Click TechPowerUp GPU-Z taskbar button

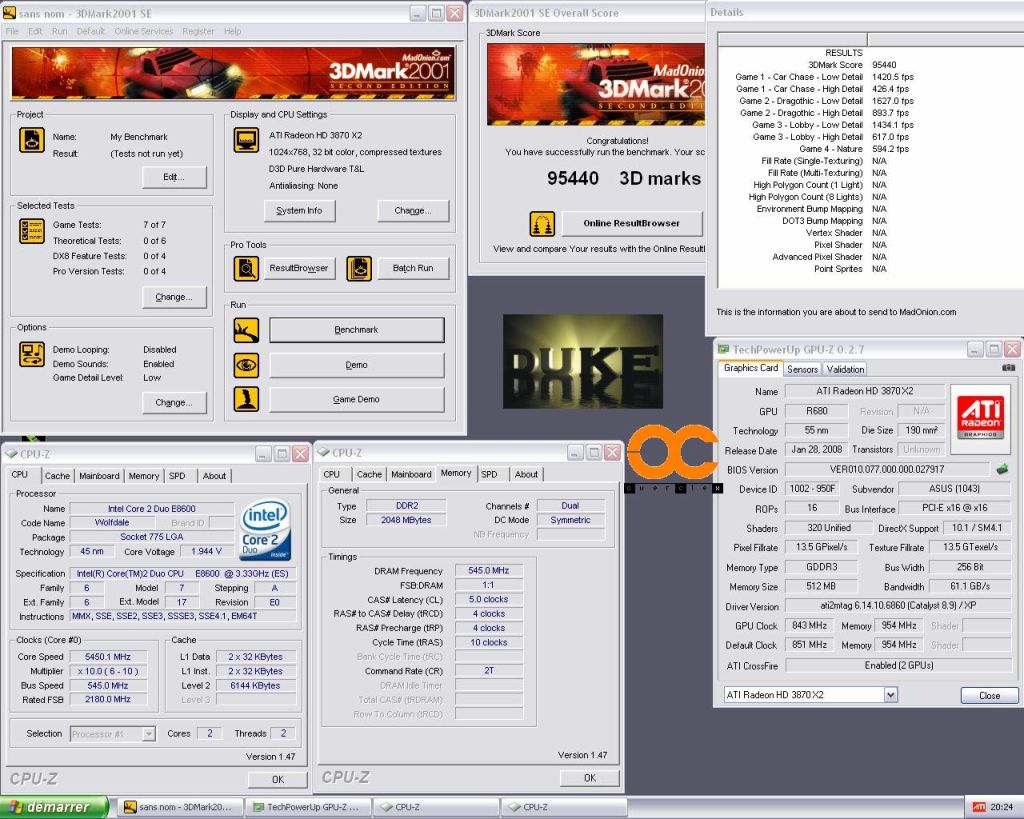(x=308, y=807)
